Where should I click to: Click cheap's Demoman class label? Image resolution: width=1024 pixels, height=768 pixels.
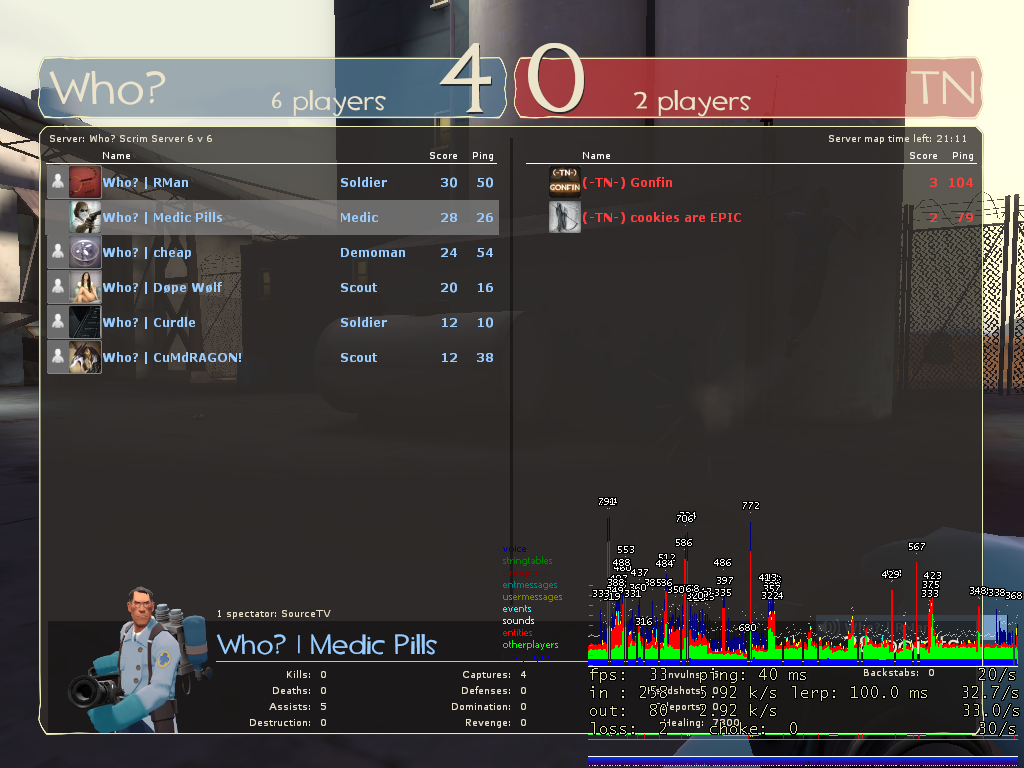point(373,253)
